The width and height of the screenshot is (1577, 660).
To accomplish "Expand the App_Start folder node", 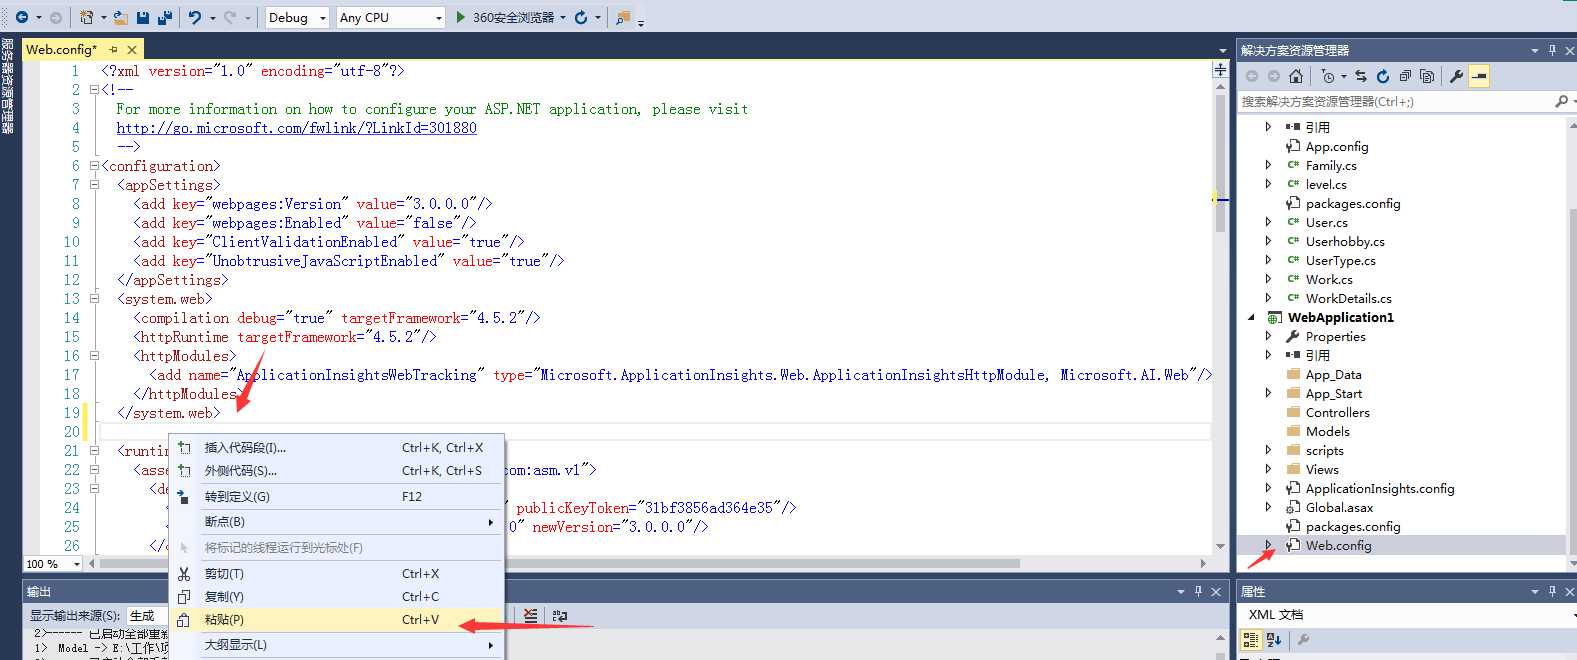I will click(1268, 393).
